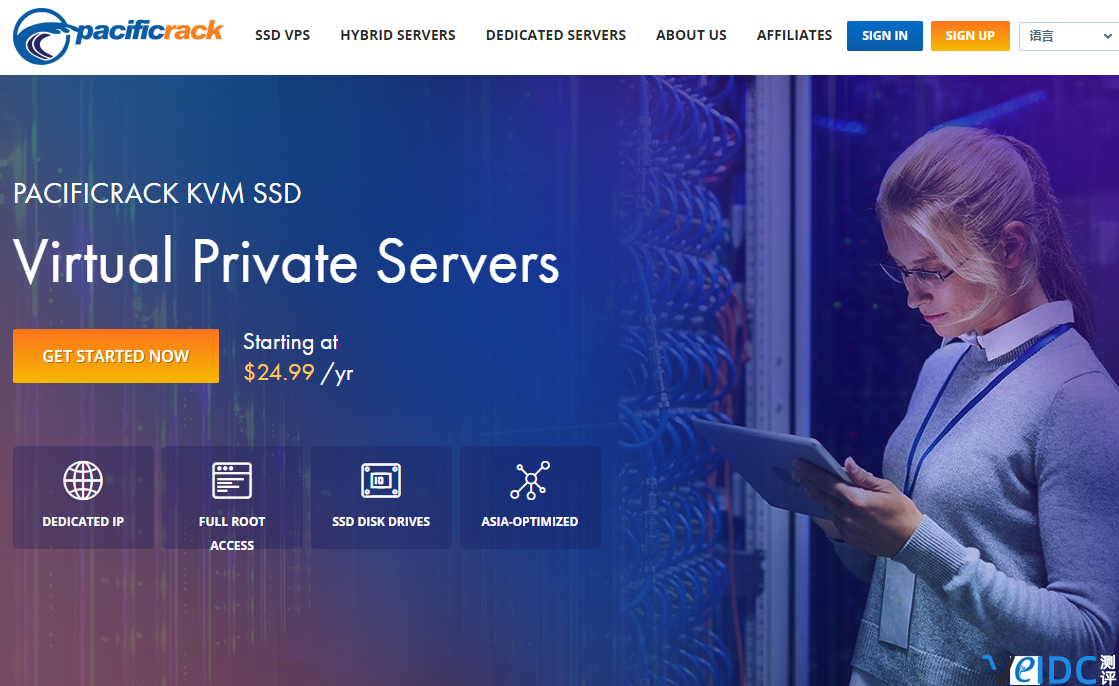Open the SSD VPS menu
Screen dimensions: 1119x686
(x=282, y=35)
